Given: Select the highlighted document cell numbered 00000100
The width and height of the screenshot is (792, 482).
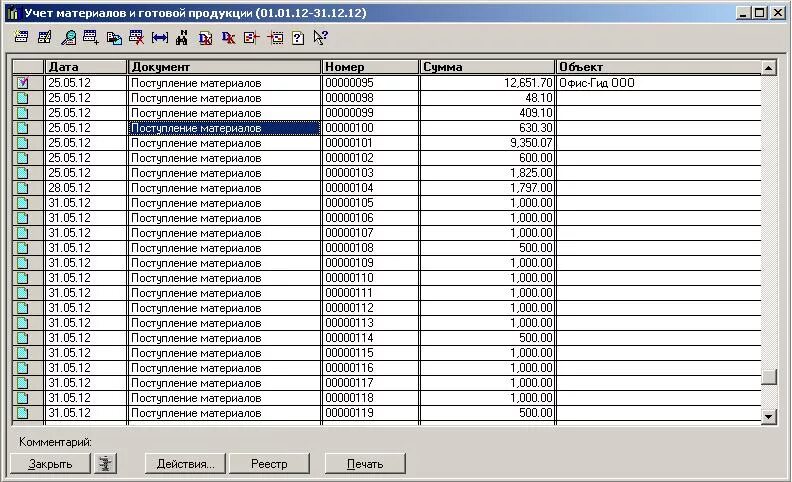Looking at the screenshot, I should point(225,128).
